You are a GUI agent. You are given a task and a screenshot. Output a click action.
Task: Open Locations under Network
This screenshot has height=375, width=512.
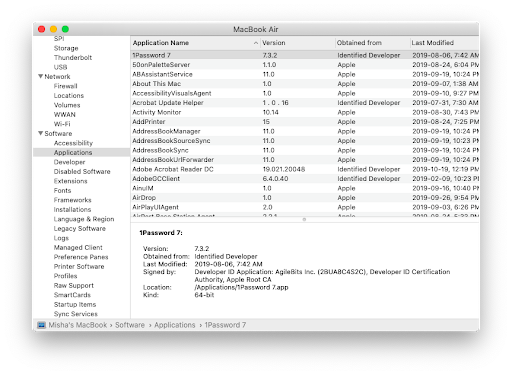69,96
